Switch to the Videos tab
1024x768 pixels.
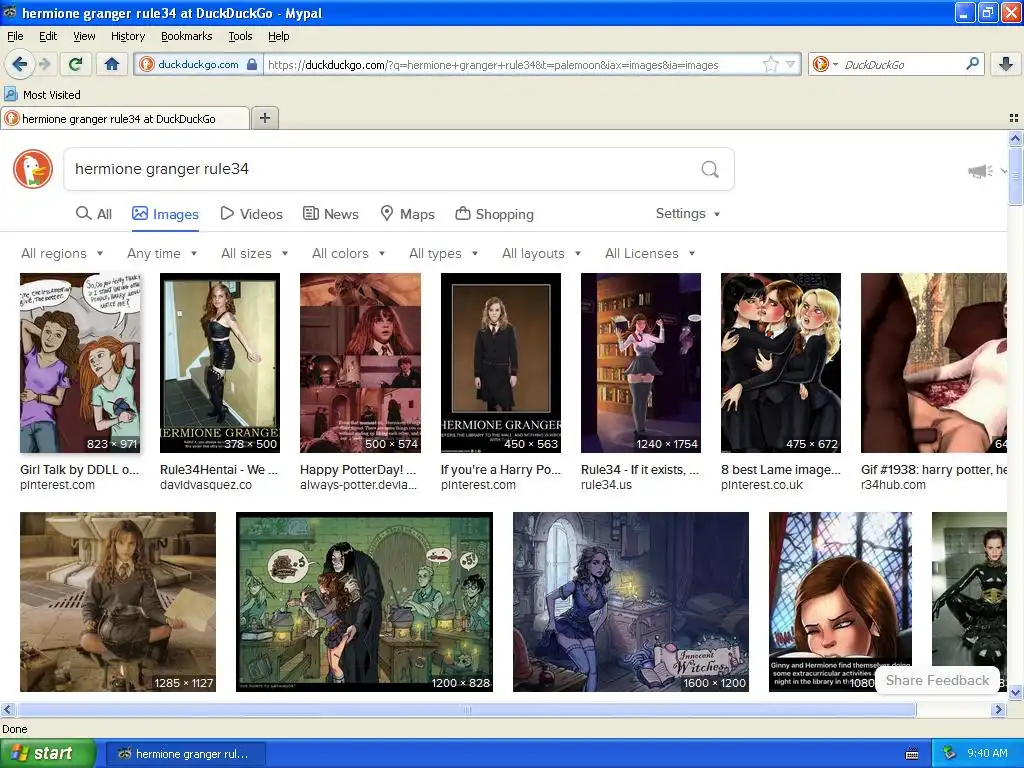[251, 214]
